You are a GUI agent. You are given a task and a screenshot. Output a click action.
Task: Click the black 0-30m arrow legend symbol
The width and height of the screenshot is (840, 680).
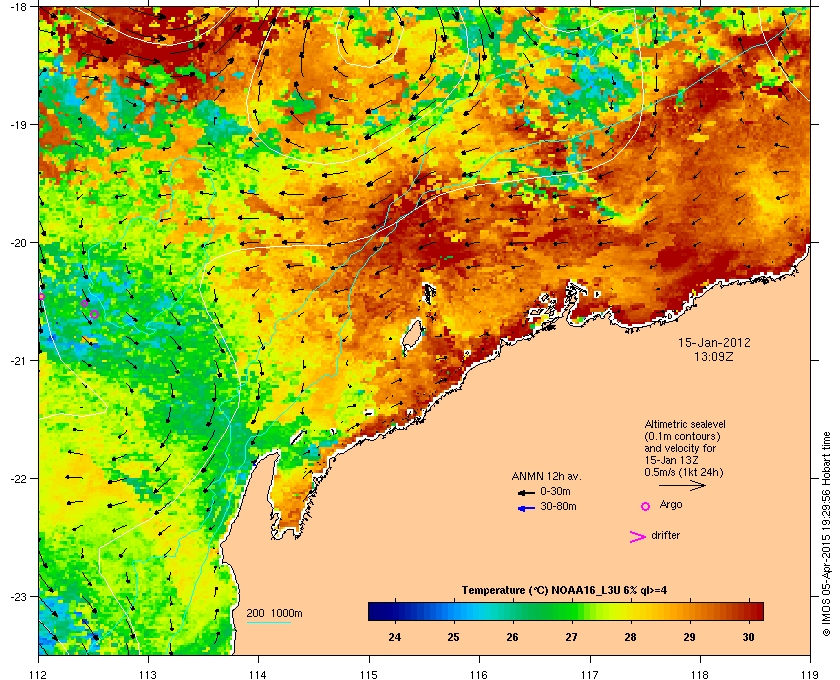pyautogui.click(x=526, y=493)
